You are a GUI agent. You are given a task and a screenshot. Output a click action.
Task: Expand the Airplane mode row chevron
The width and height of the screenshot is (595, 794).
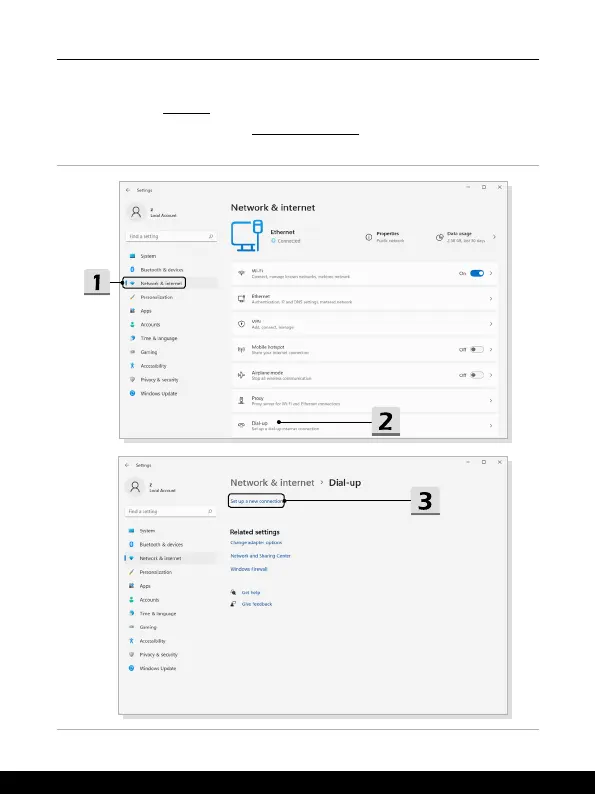click(x=491, y=375)
